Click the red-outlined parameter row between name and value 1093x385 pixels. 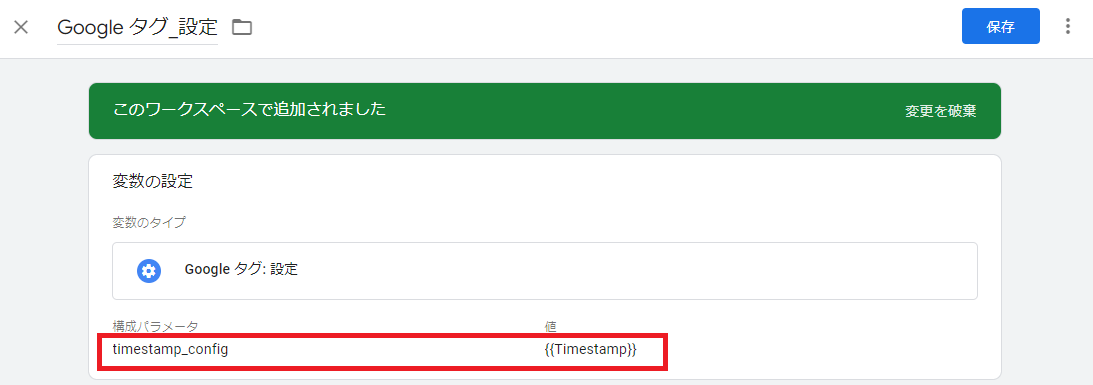(383, 352)
